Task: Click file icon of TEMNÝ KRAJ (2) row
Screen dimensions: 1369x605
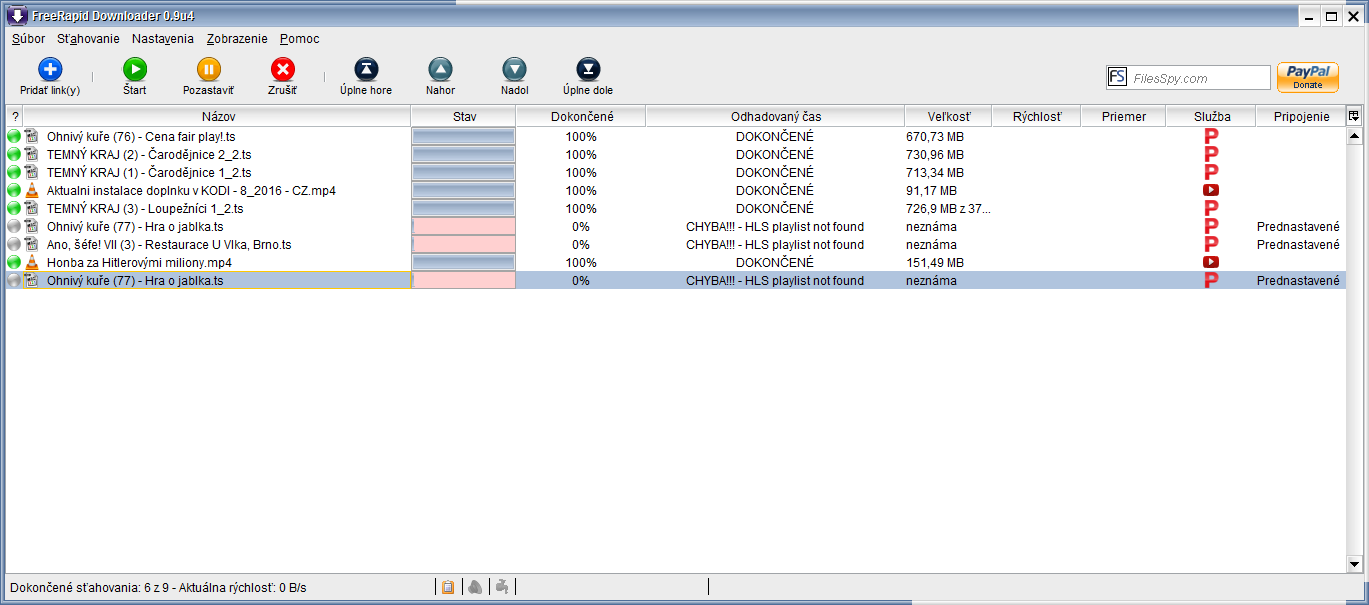Action: 32,154
